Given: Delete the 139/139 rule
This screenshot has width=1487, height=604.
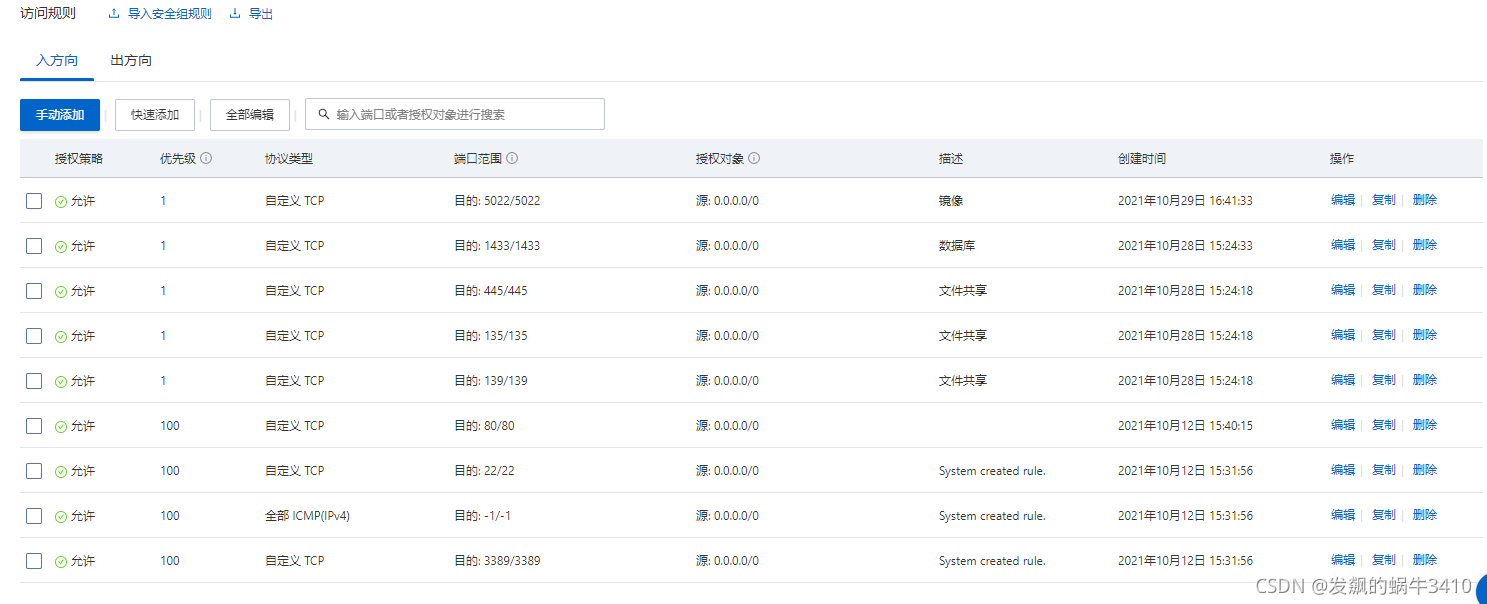Looking at the screenshot, I should 1425,380.
